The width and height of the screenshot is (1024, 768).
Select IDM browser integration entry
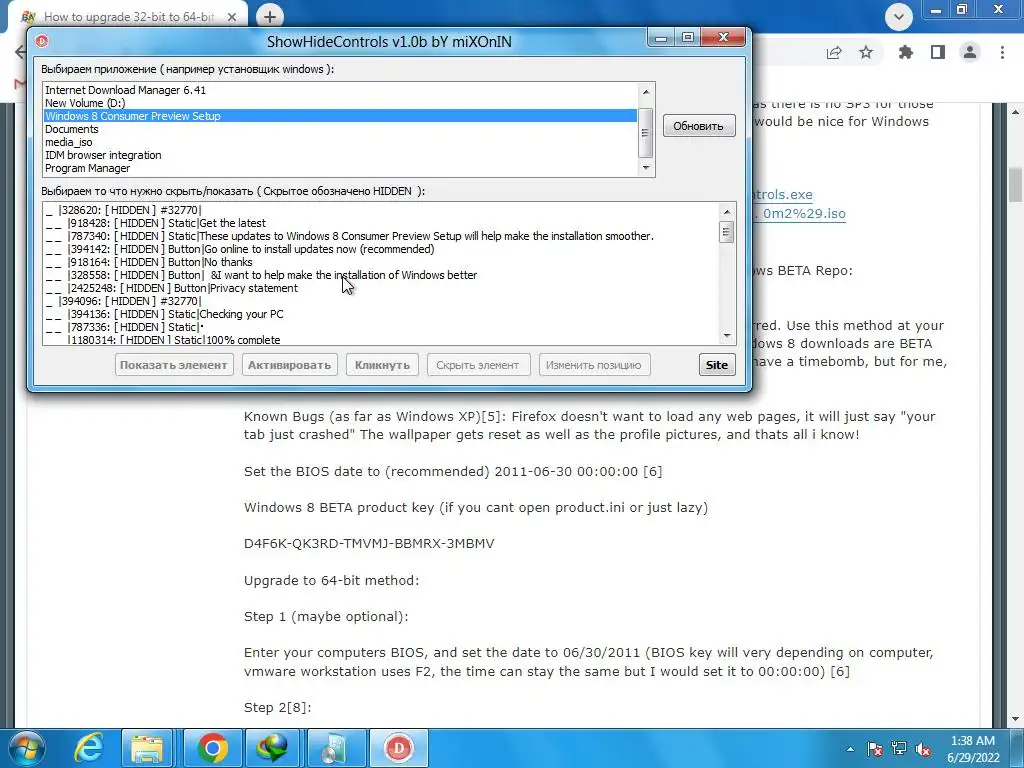(340, 155)
